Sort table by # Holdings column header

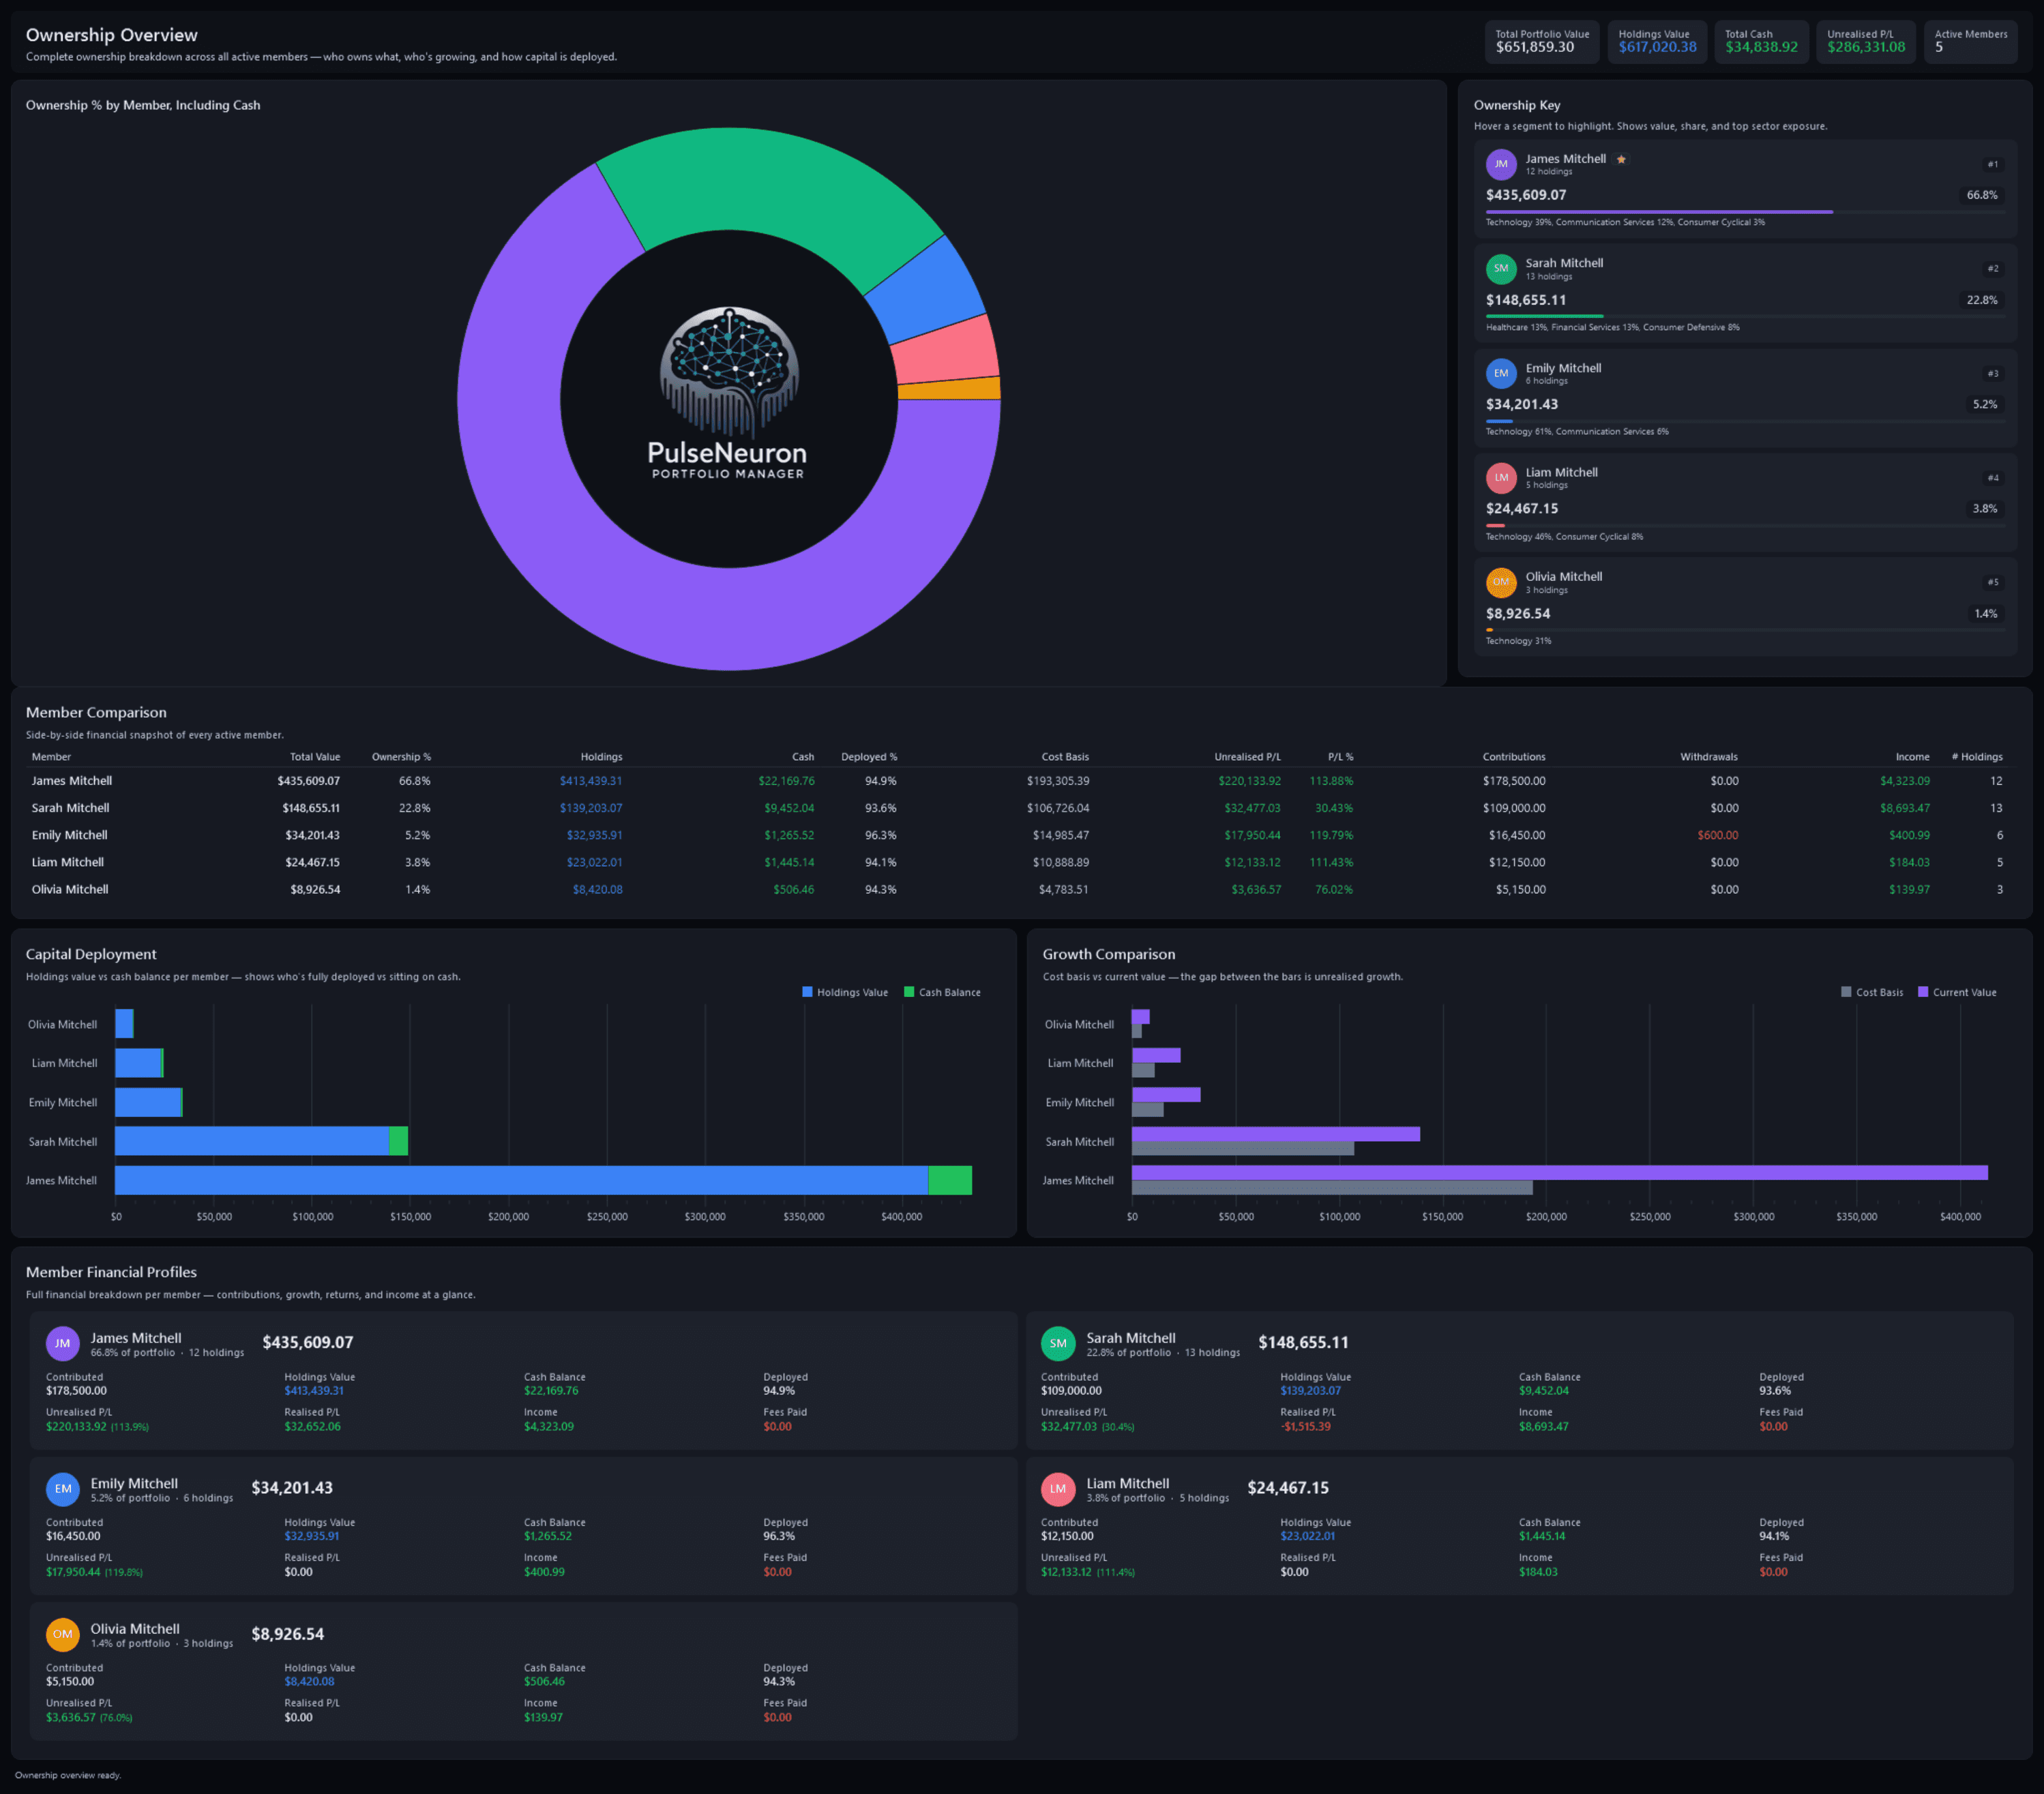[x=1977, y=757]
